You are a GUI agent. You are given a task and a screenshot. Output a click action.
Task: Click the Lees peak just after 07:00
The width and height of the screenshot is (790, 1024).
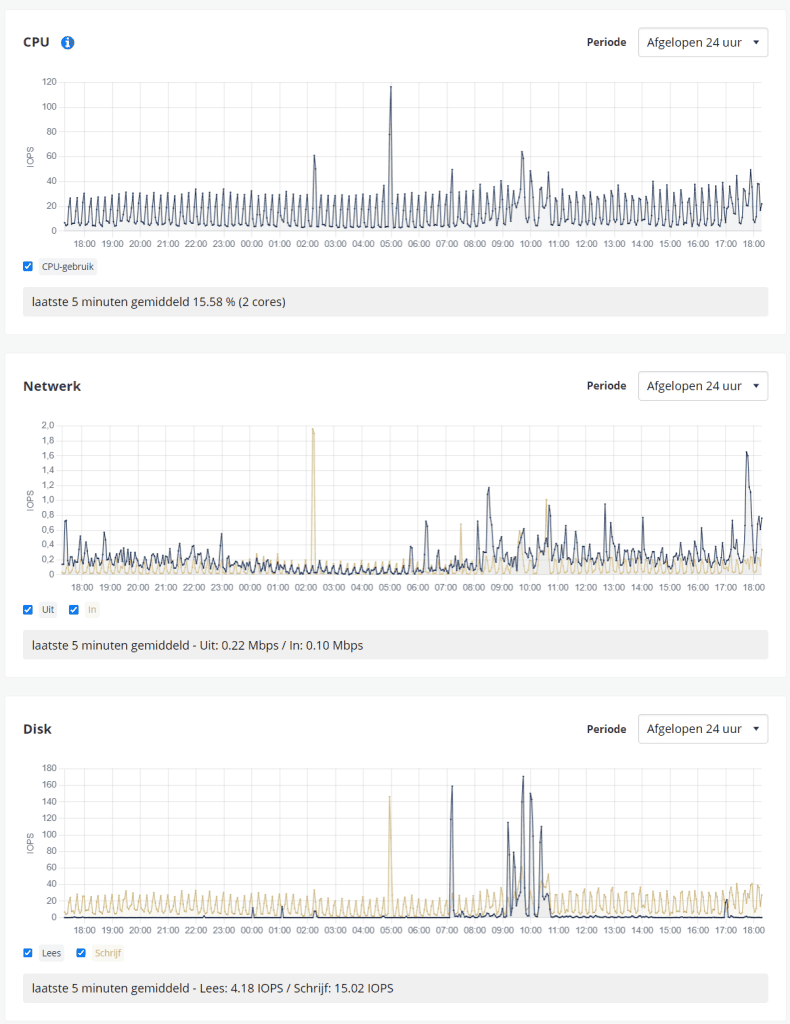coord(452,788)
